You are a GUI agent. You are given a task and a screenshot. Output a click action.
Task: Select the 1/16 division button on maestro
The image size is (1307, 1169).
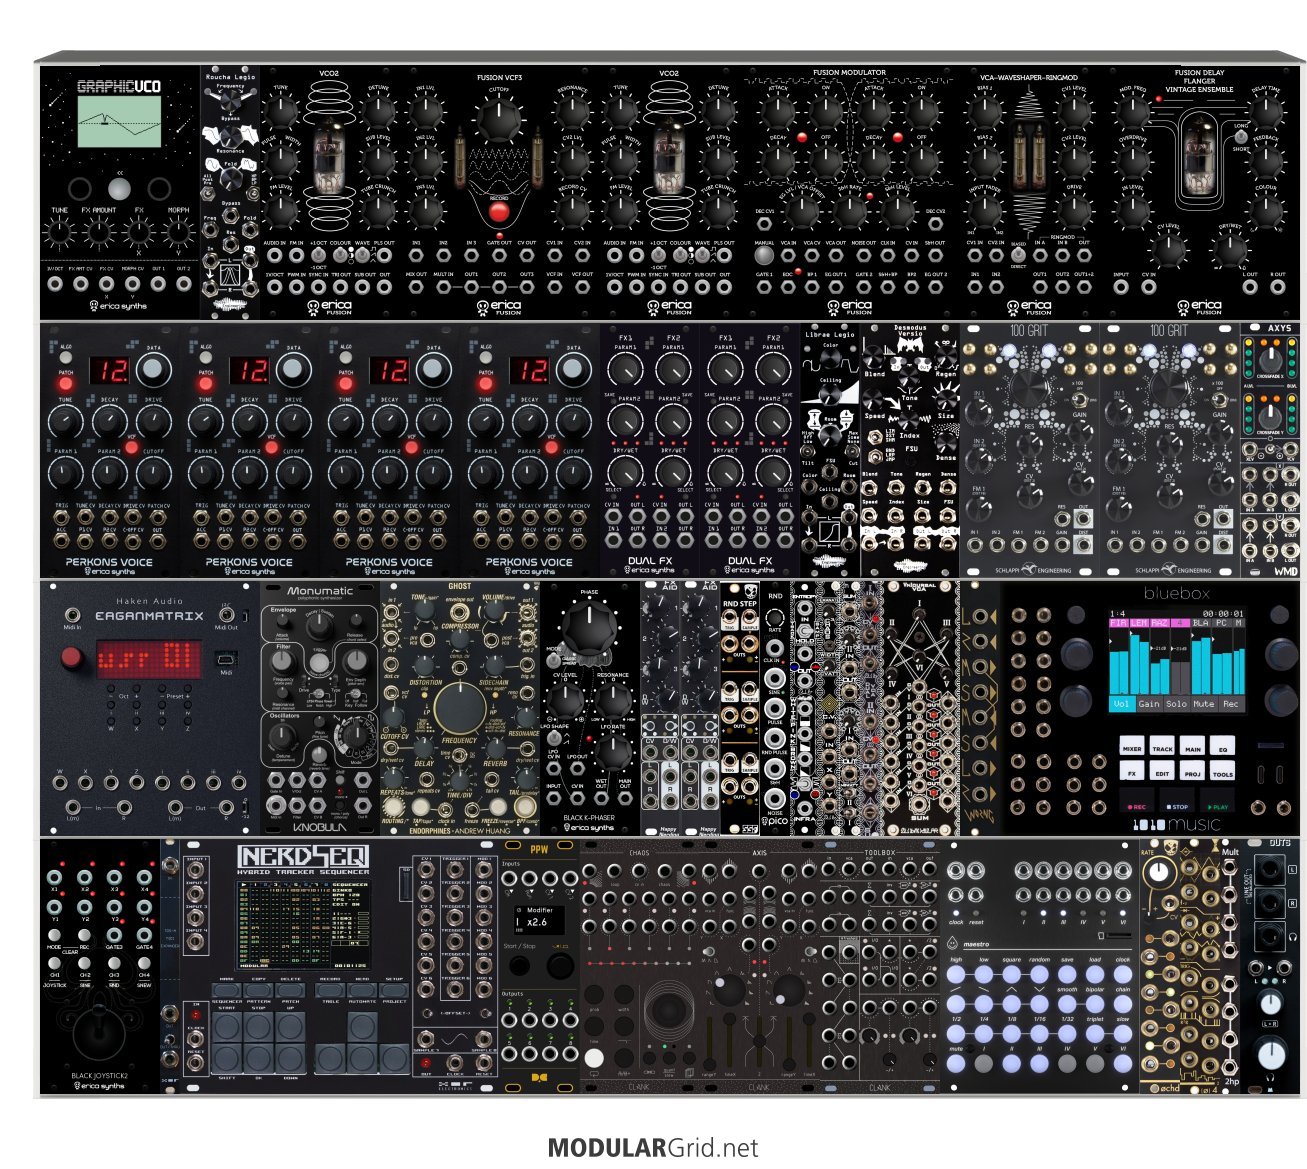(x=1039, y=1034)
